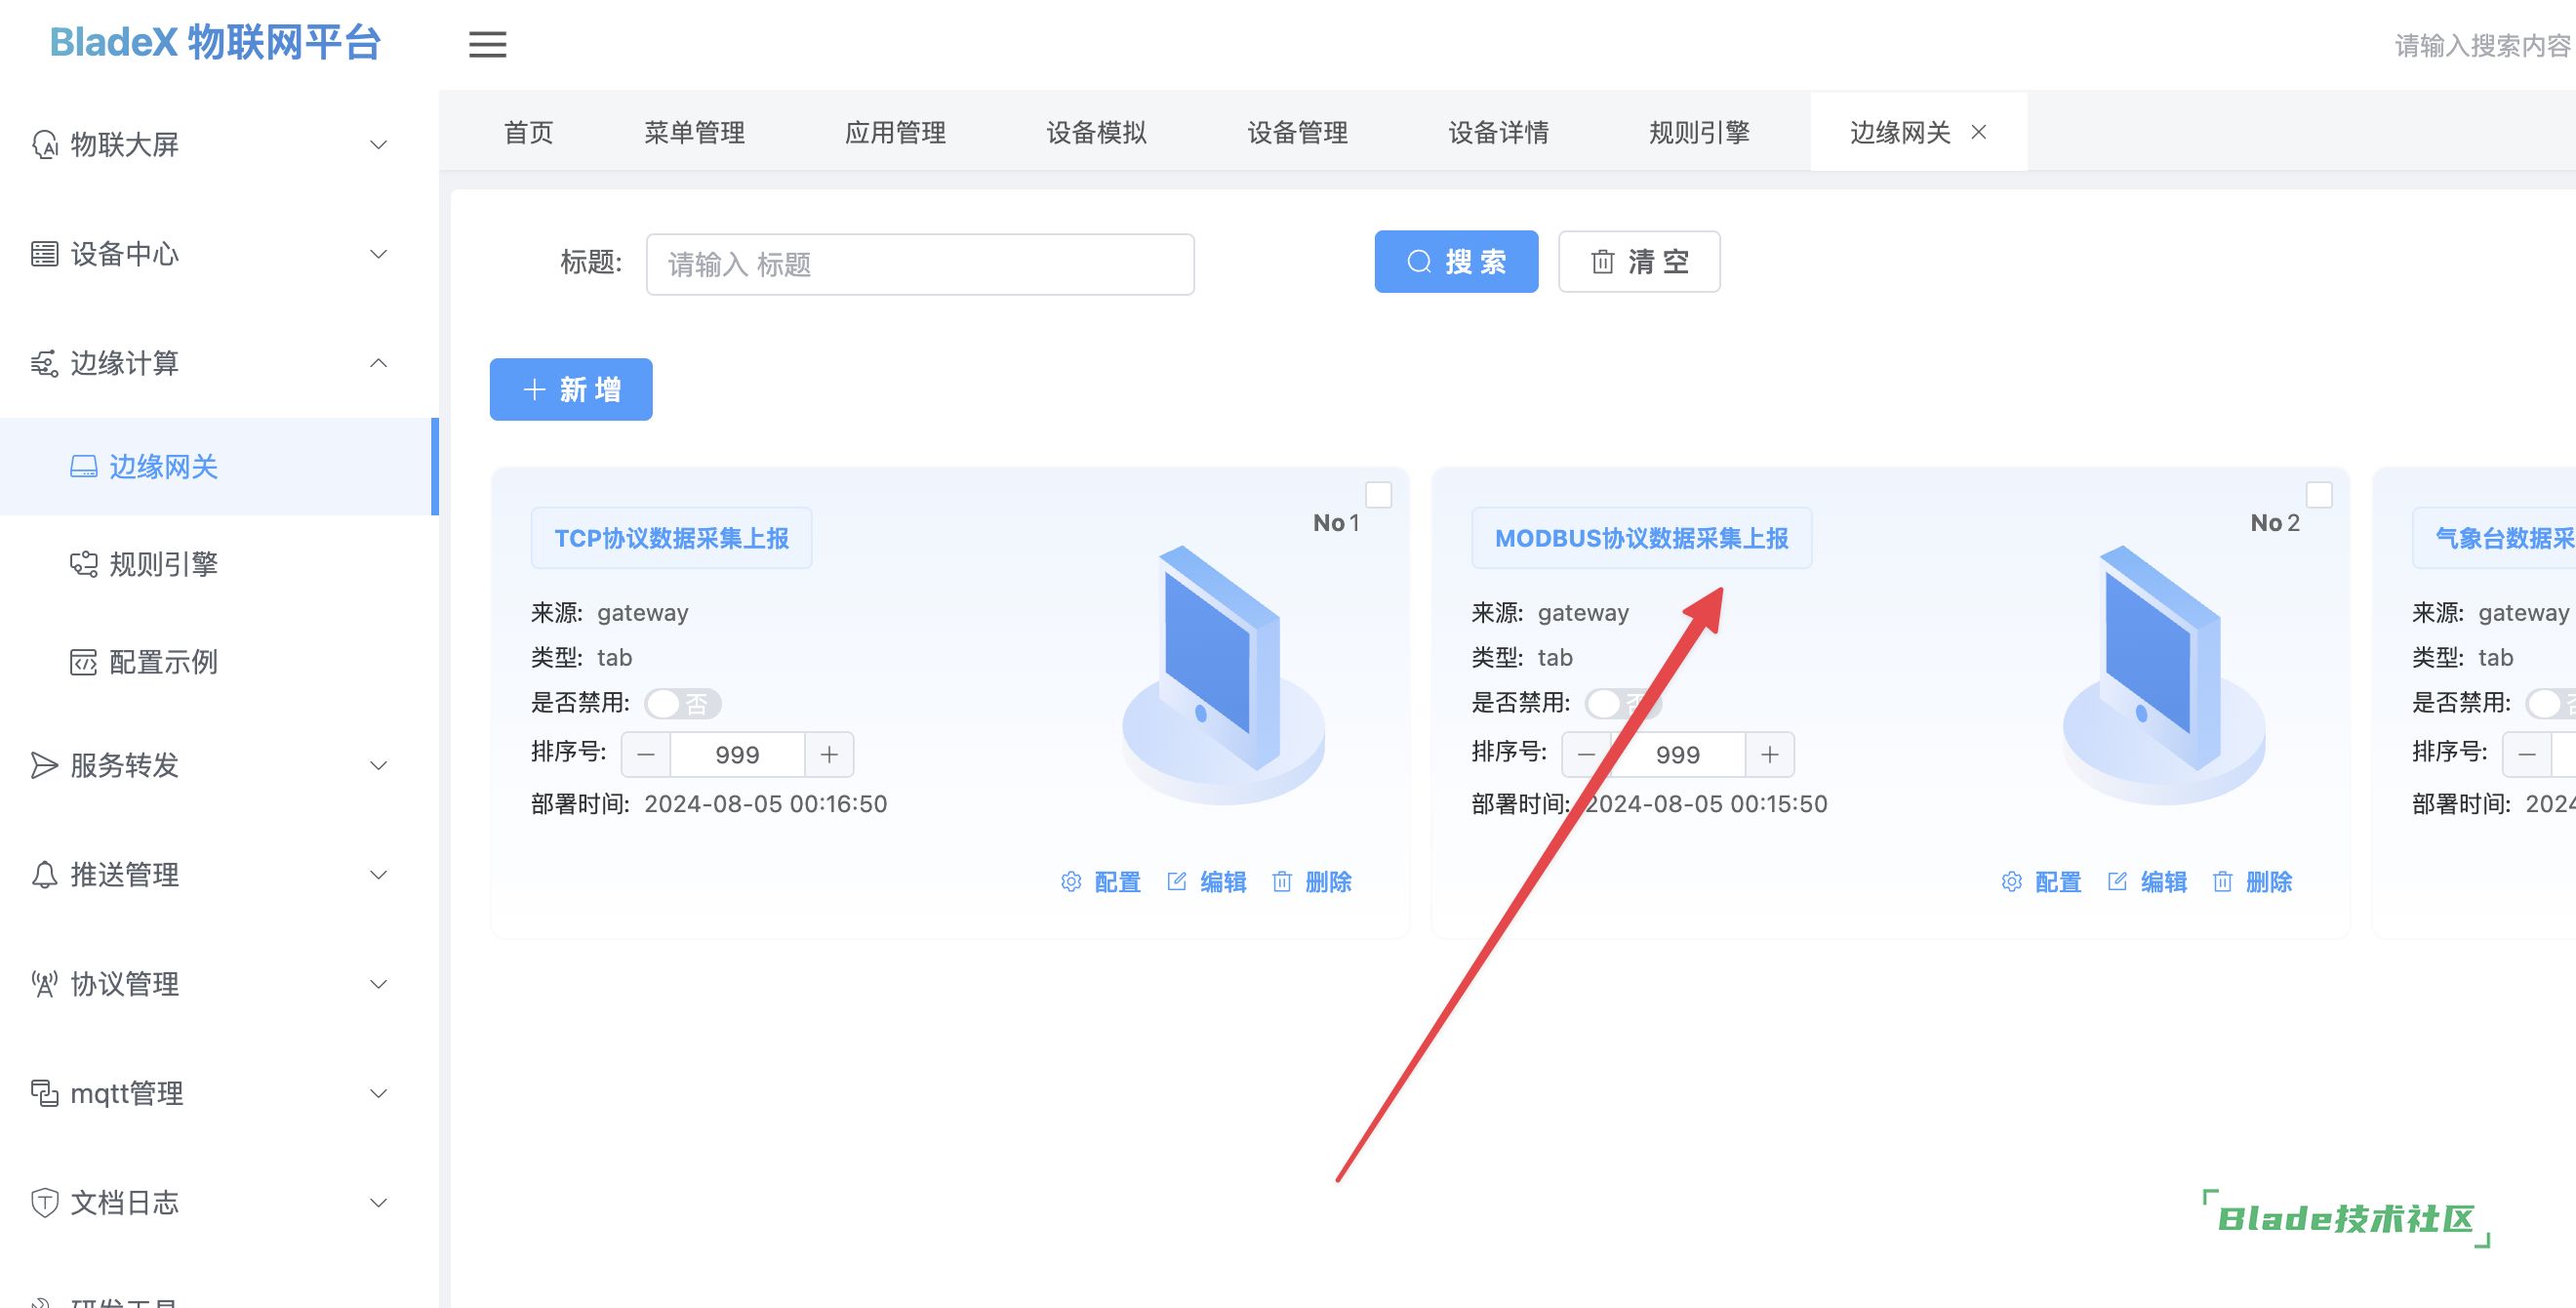Click the trash icon on TCP card 删除
Image resolution: width=2576 pixels, height=1308 pixels.
pyautogui.click(x=1281, y=881)
